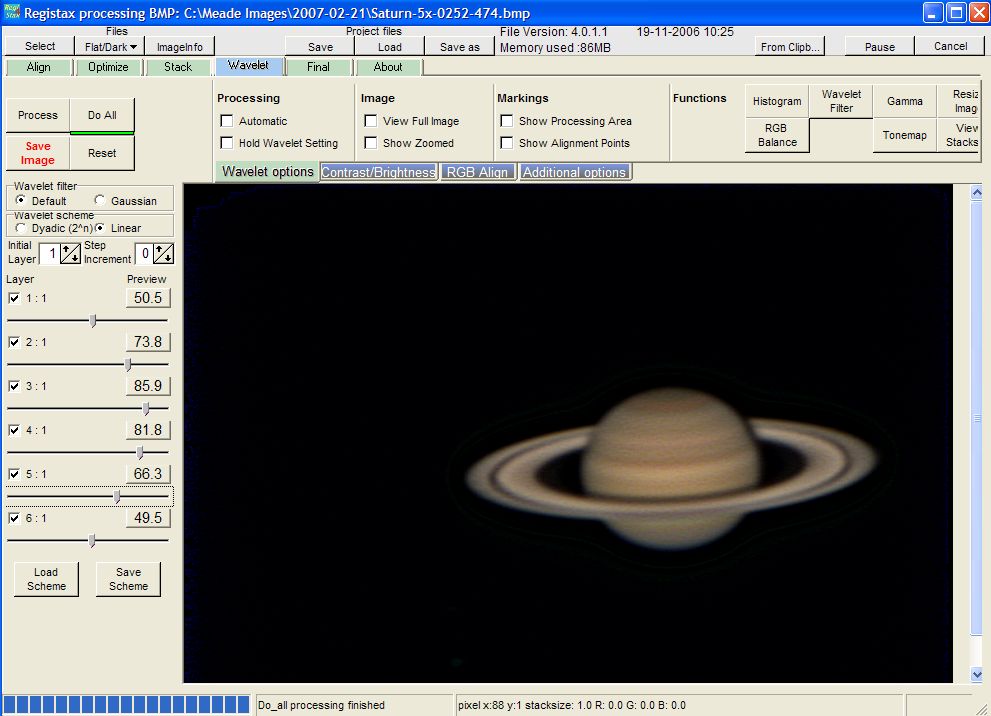This screenshot has width=991, height=716.
Task: Open the Flat/Dark dropdown
Action: click(111, 47)
